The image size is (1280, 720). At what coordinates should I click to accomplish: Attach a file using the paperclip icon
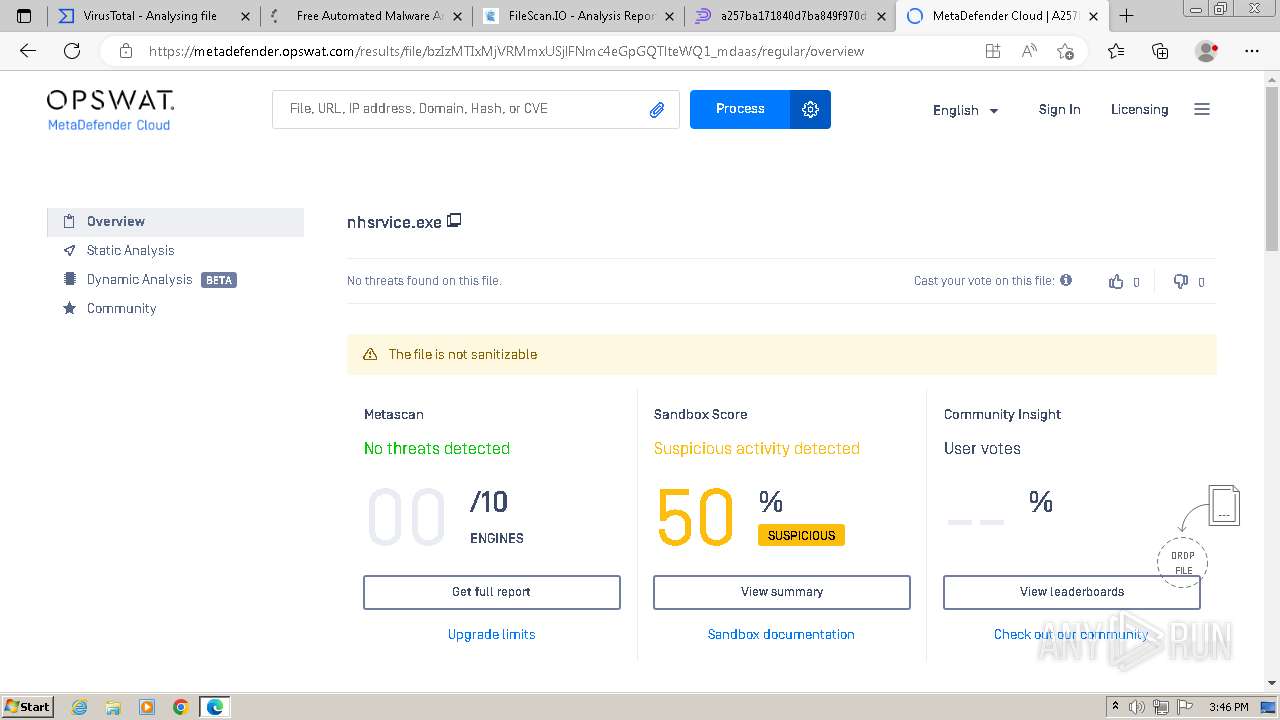657,110
